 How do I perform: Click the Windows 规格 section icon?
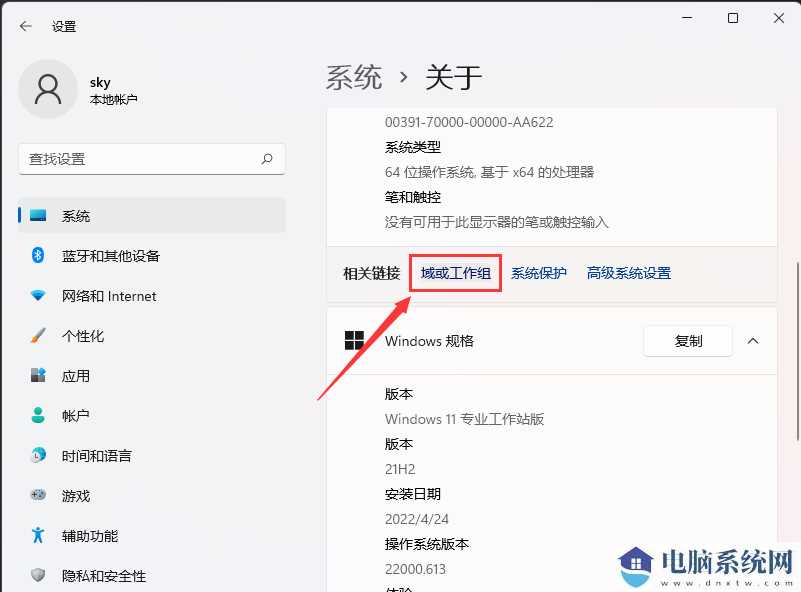[x=354, y=341]
